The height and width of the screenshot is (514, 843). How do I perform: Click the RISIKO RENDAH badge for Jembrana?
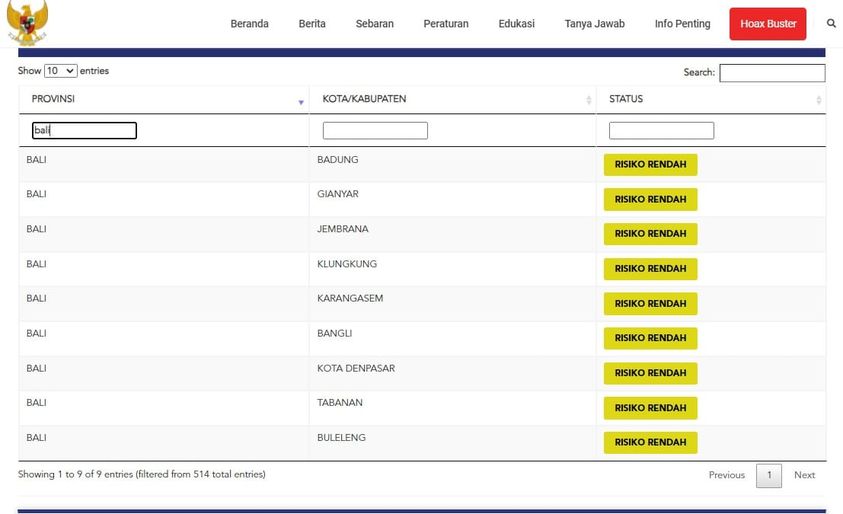pyautogui.click(x=651, y=234)
